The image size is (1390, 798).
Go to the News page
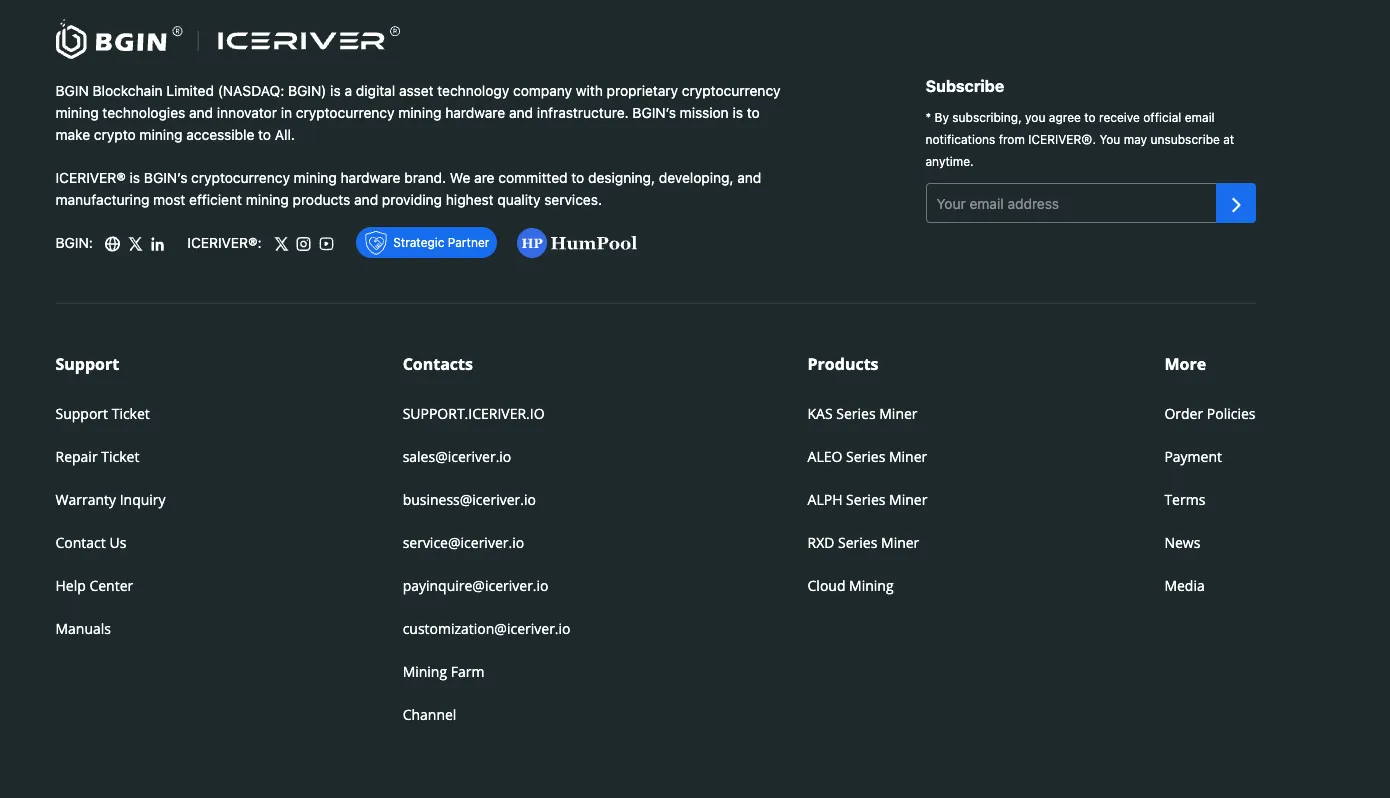[1182, 543]
